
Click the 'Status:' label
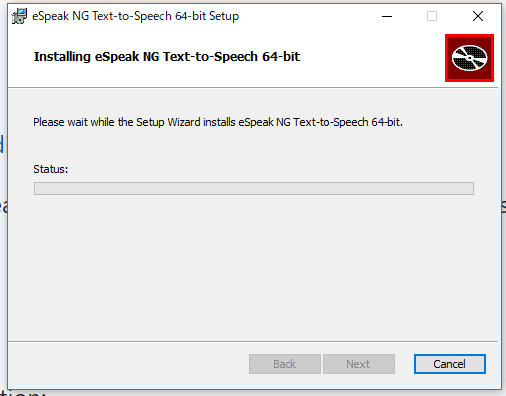tap(50, 169)
